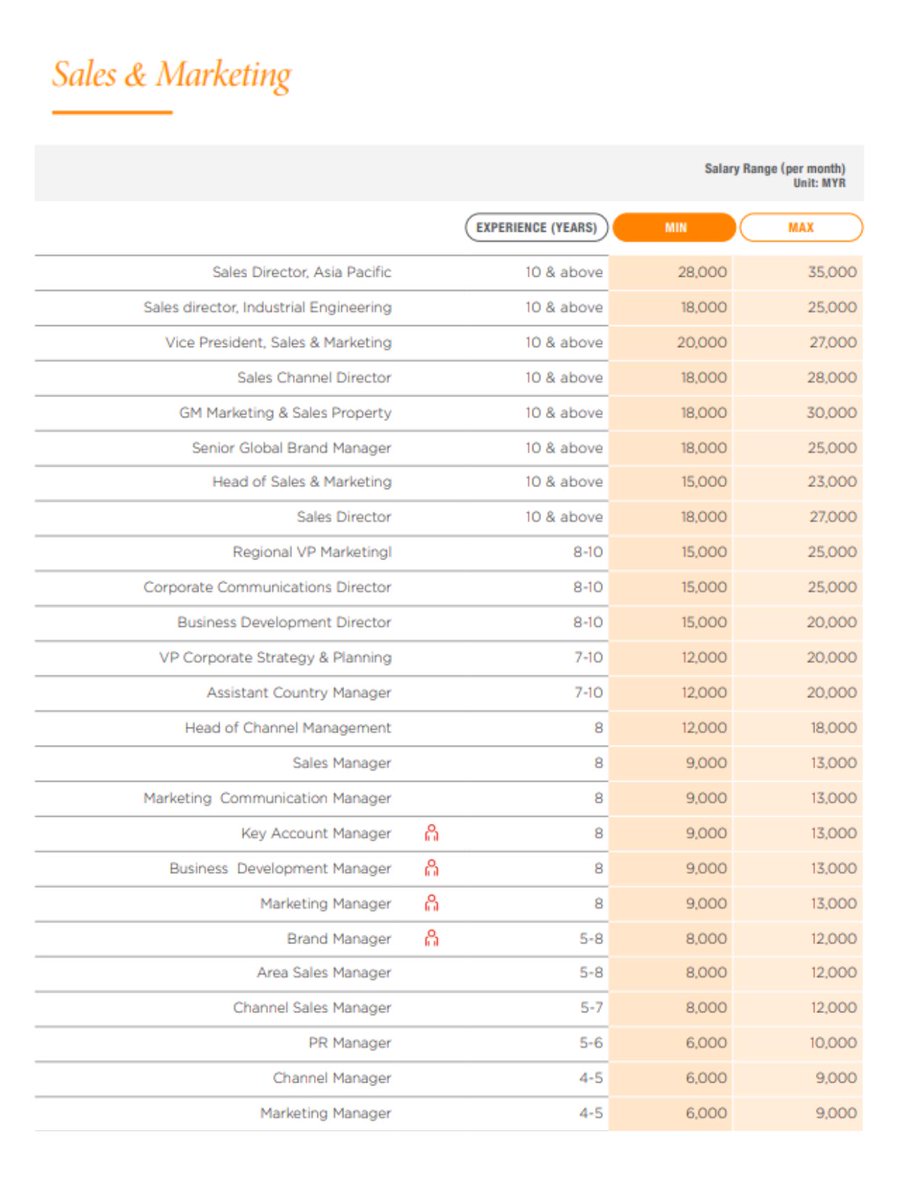Select the PR Manager job title
Viewport: 900px width, 1200px height.
pyautogui.click(x=350, y=1042)
